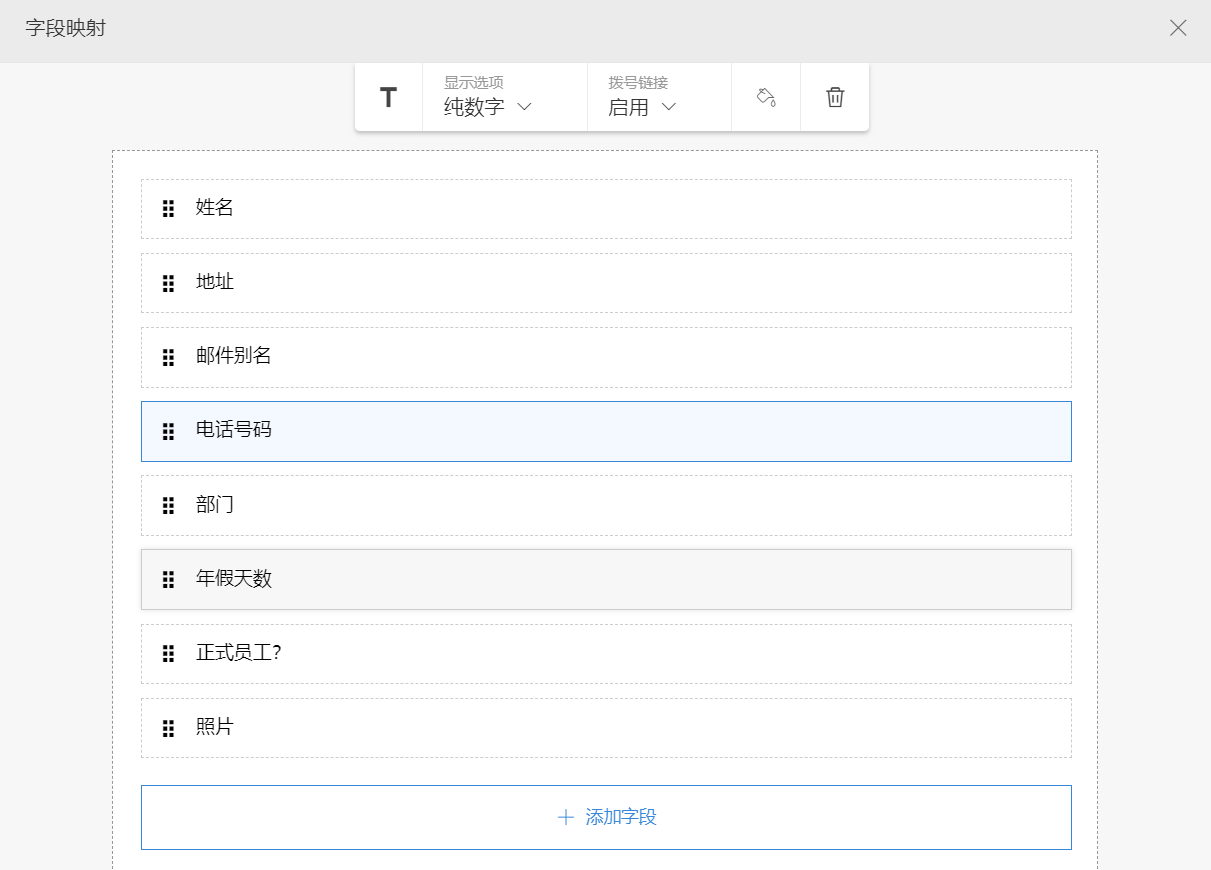Click drag handle beside 年假天数 field
This screenshot has height=870, width=1211.
[x=168, y=579]
